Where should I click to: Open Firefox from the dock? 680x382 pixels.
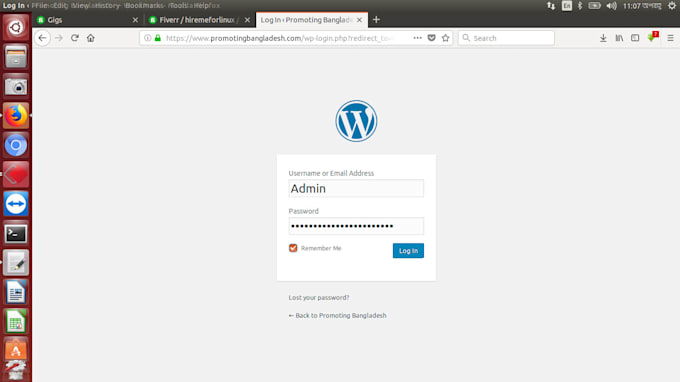[x=16, y=116]
